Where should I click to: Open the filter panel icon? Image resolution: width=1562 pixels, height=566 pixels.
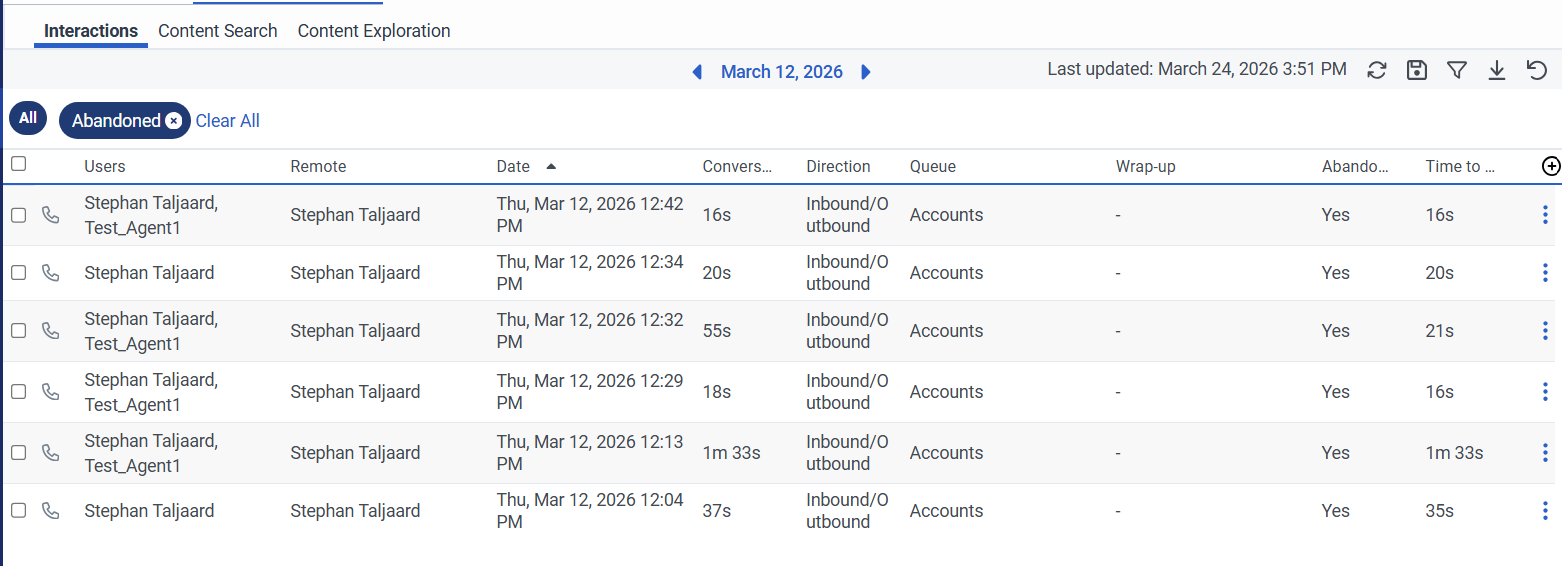pyautogui.click(x=1457, y=70)
